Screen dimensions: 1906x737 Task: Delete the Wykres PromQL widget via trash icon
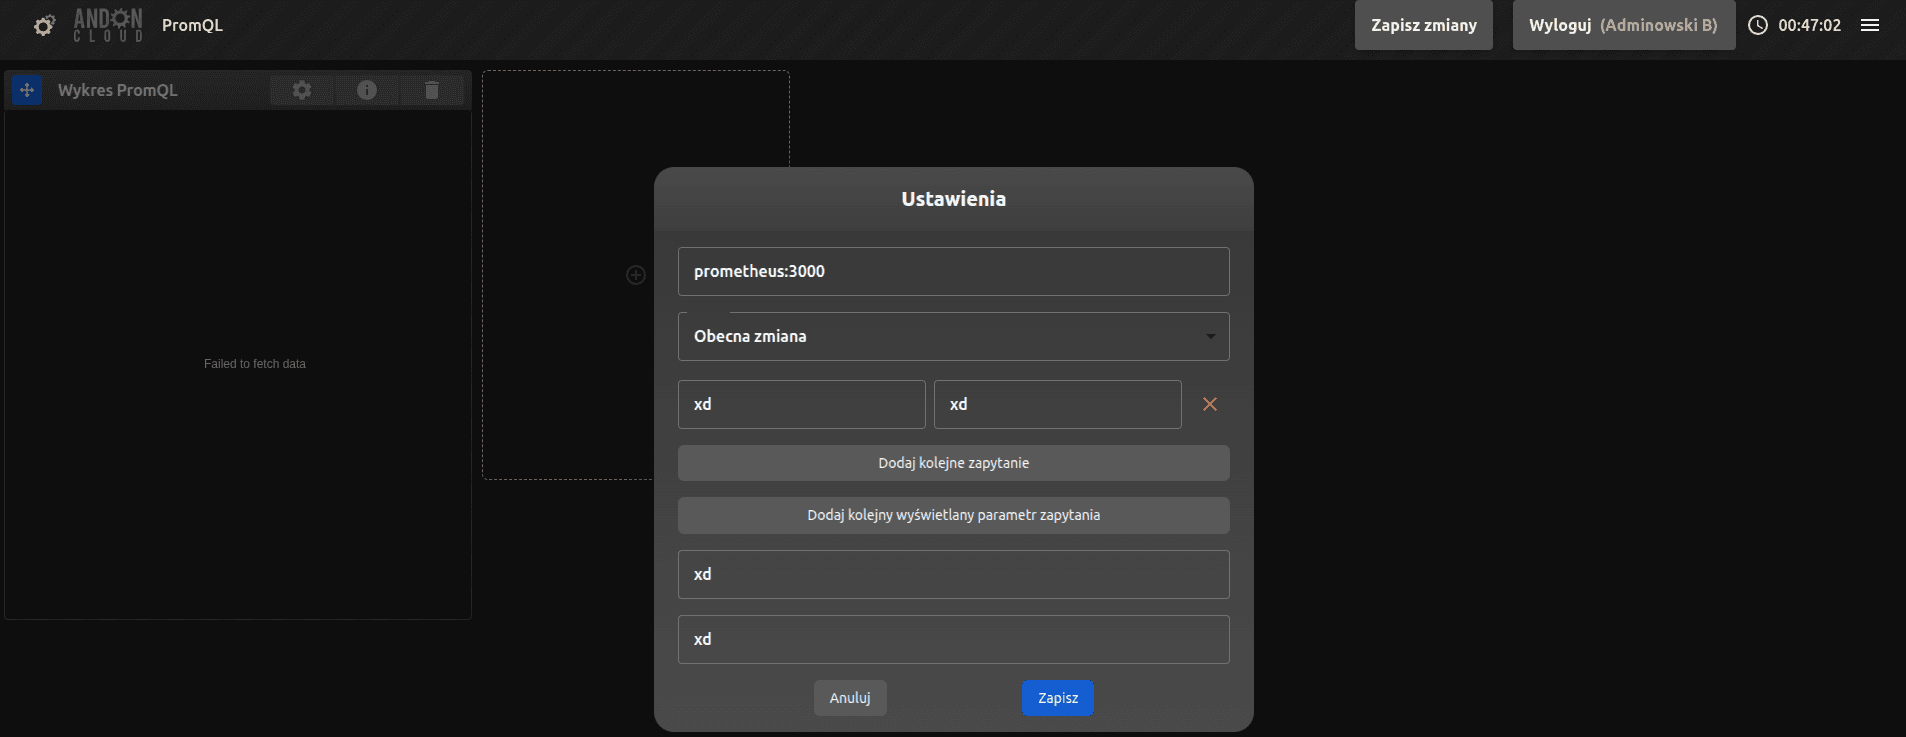coord(432,90)
